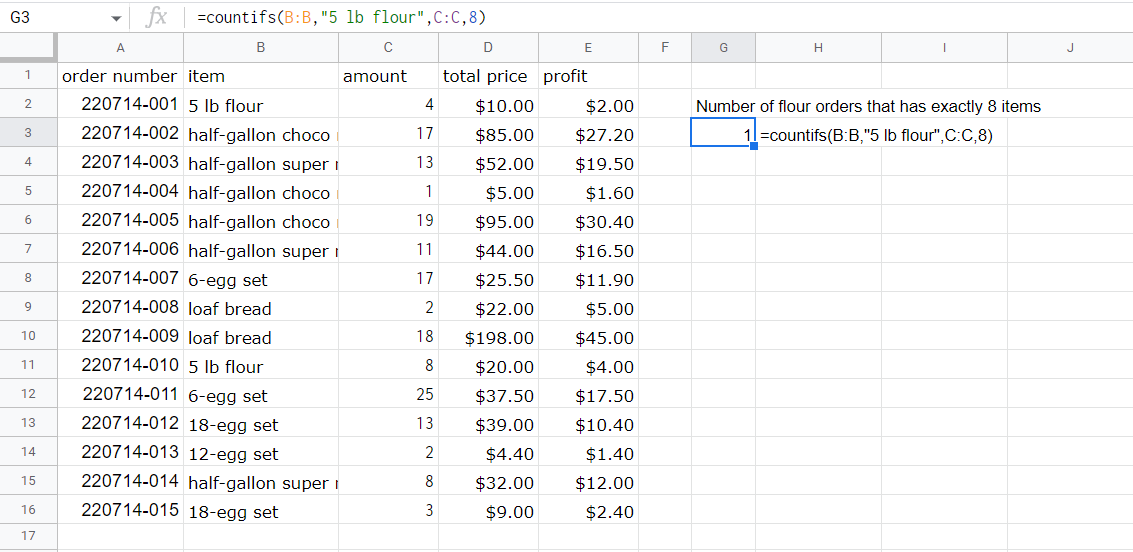The height and width of the screenshot is (552, 1133).
Task: Click the 'order number' header cell
Action: click(120, 75)
